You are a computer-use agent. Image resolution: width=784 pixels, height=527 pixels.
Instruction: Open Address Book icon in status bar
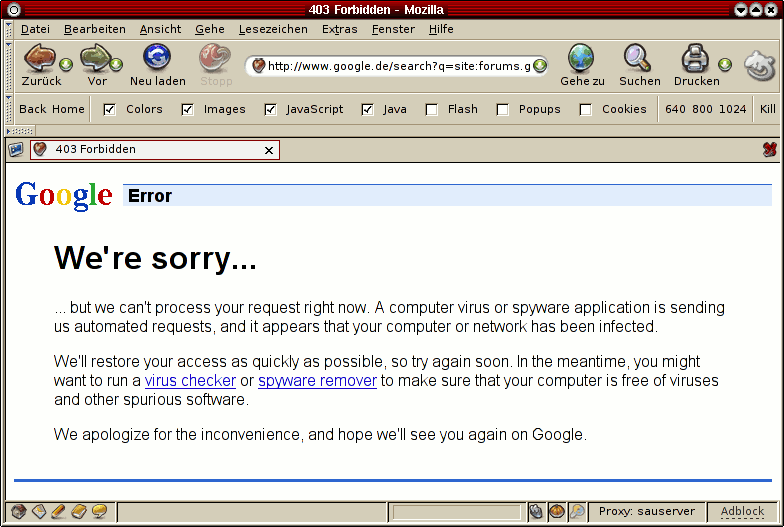pos(79,511)
